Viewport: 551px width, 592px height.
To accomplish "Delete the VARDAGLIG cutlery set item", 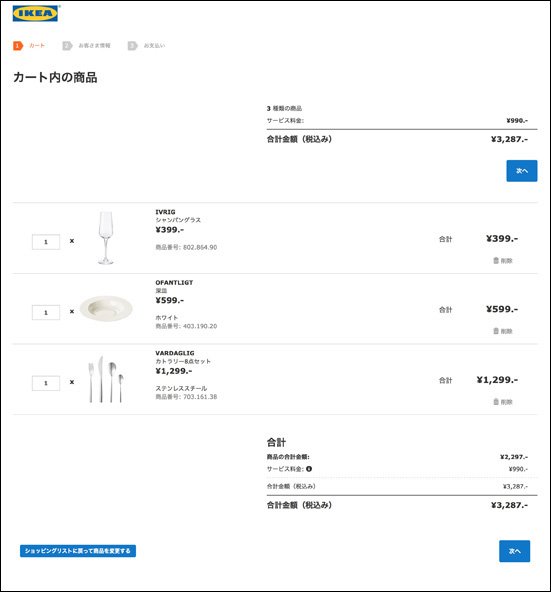I will point(503,402).
